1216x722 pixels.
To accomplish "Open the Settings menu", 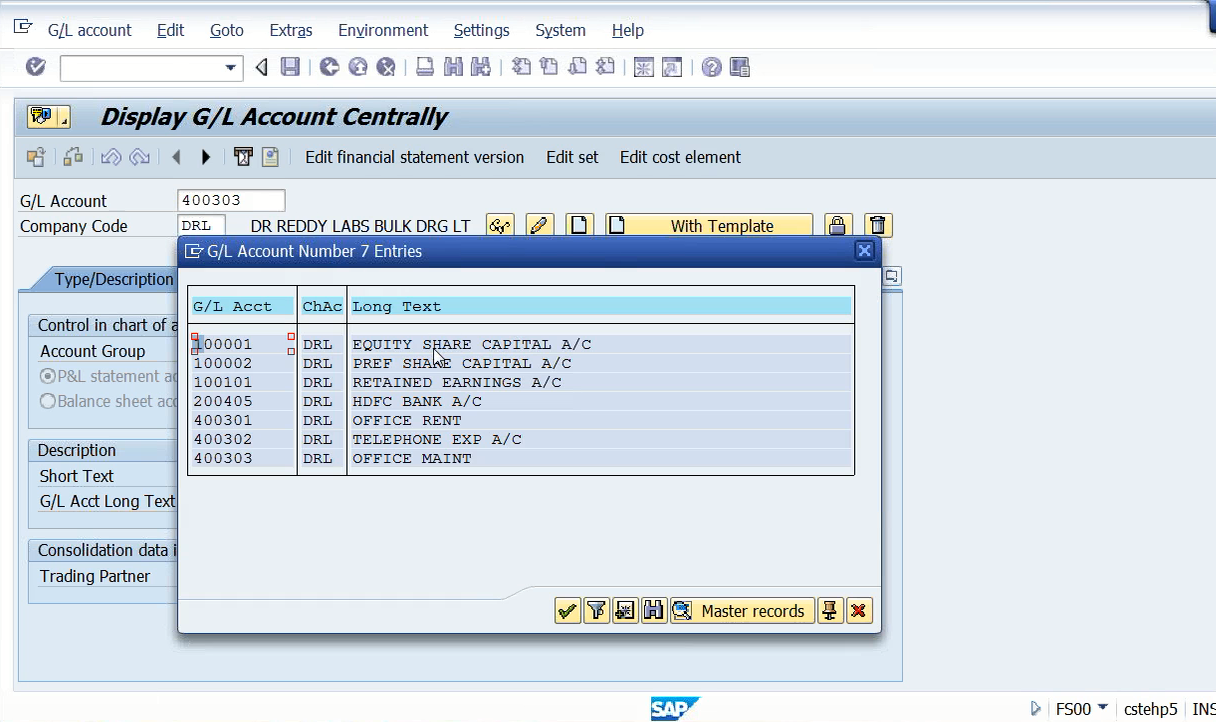I will tap(481, 30).
